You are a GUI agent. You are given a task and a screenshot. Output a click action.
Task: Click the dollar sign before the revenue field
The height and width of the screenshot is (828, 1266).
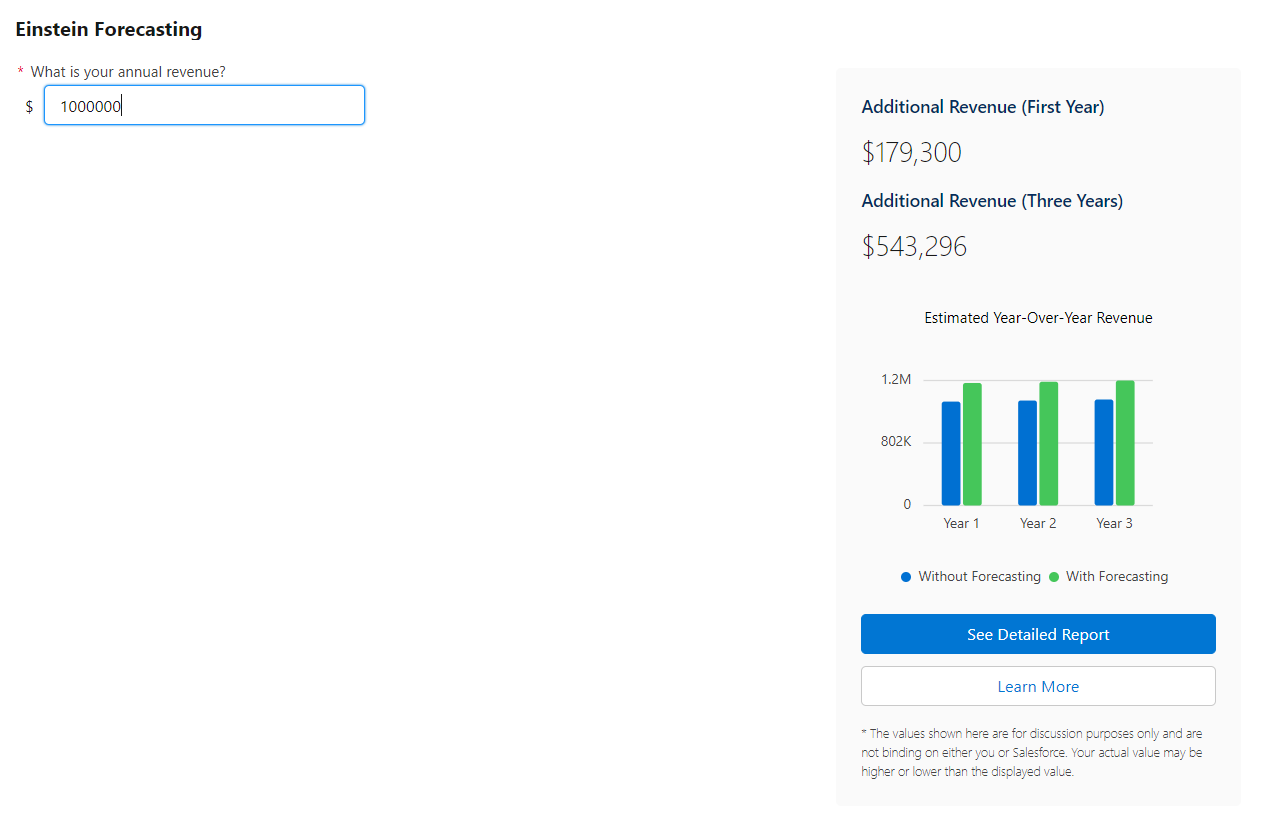tap(30, 106)
